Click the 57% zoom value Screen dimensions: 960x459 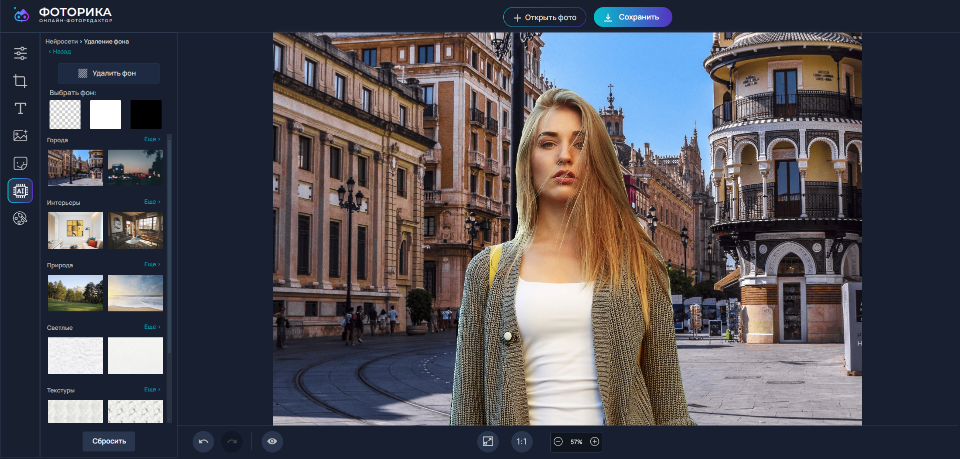tap(576, 442)
